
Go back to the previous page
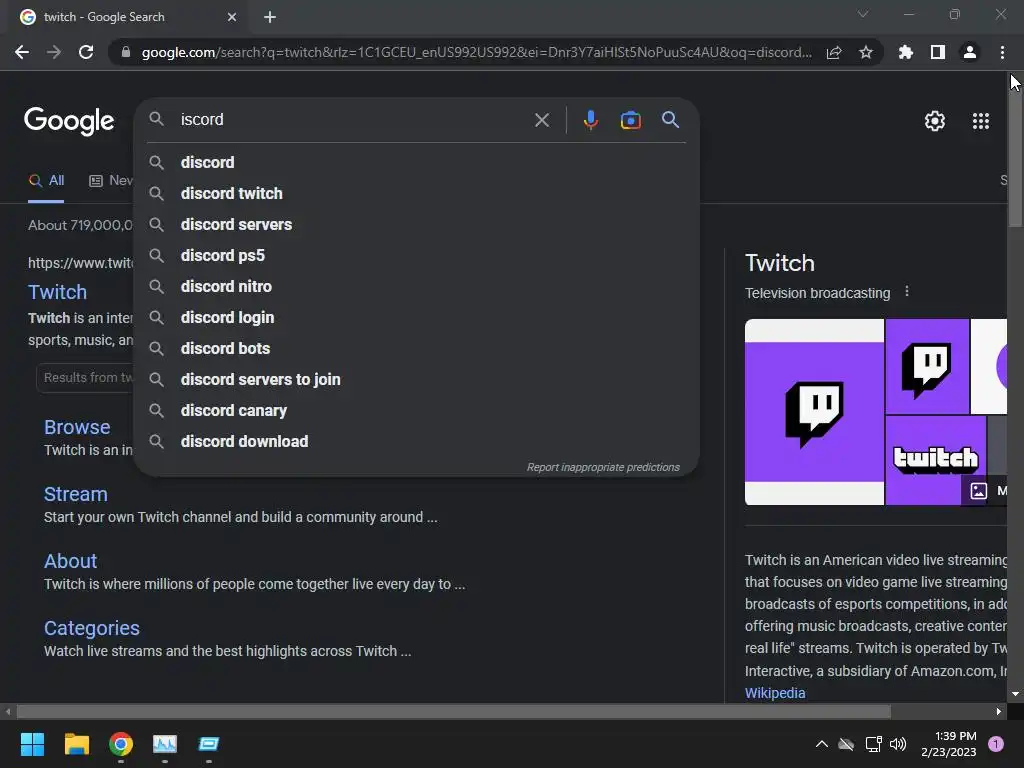[x=22, y=52]
